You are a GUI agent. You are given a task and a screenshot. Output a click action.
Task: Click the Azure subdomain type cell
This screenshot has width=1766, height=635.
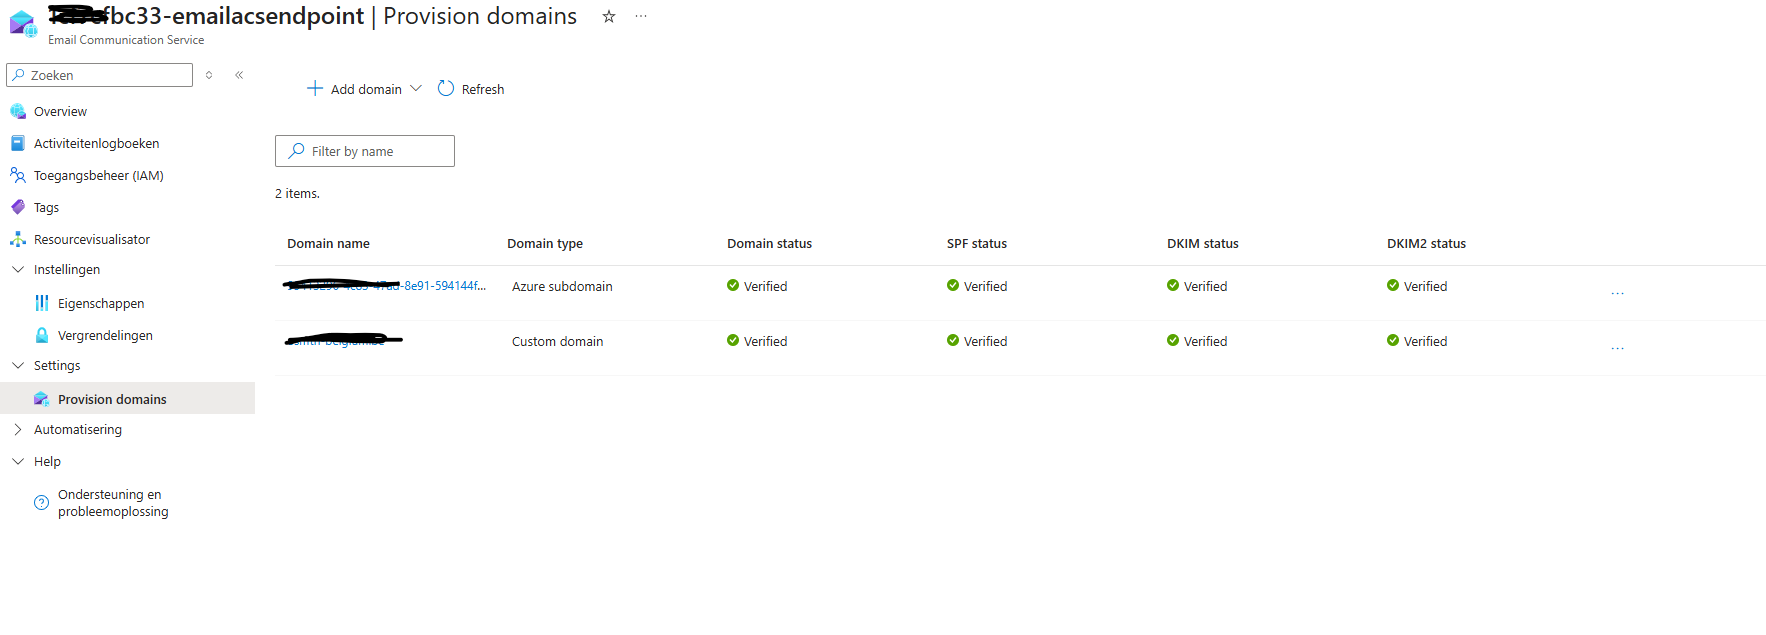pyautogui.click(x=562, y=286)
